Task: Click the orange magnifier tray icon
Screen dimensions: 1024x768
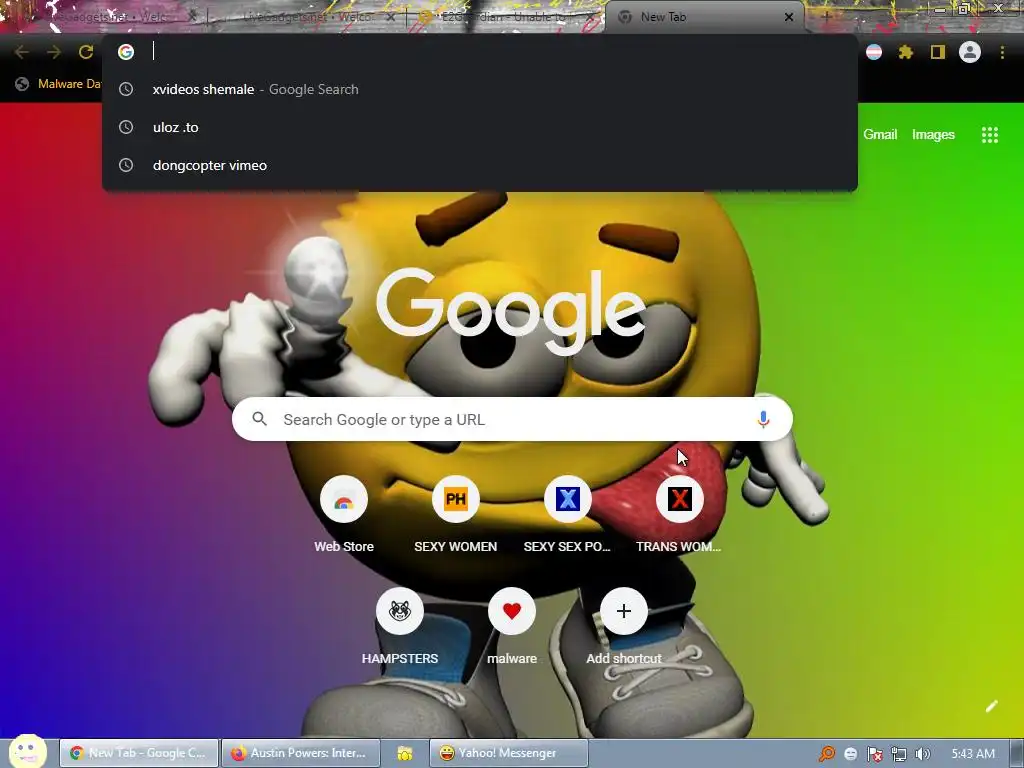Action: click(827, 754)
